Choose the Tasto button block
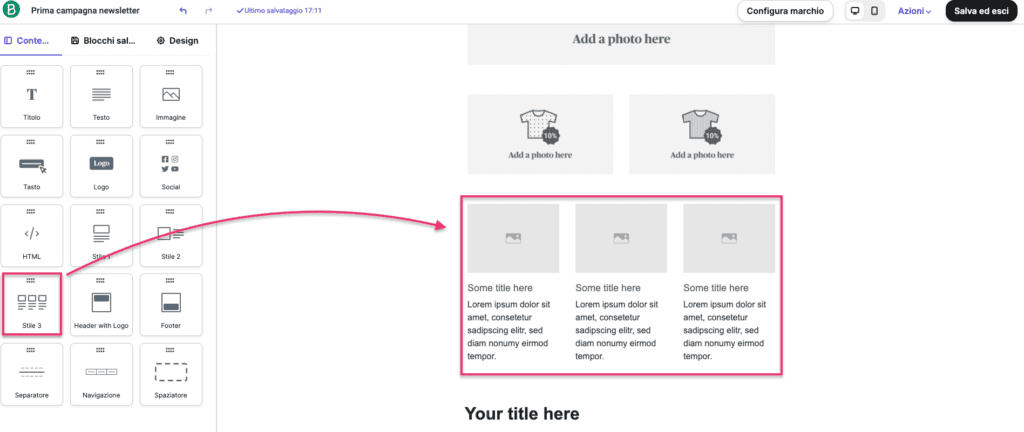 [x=32, y=166]
